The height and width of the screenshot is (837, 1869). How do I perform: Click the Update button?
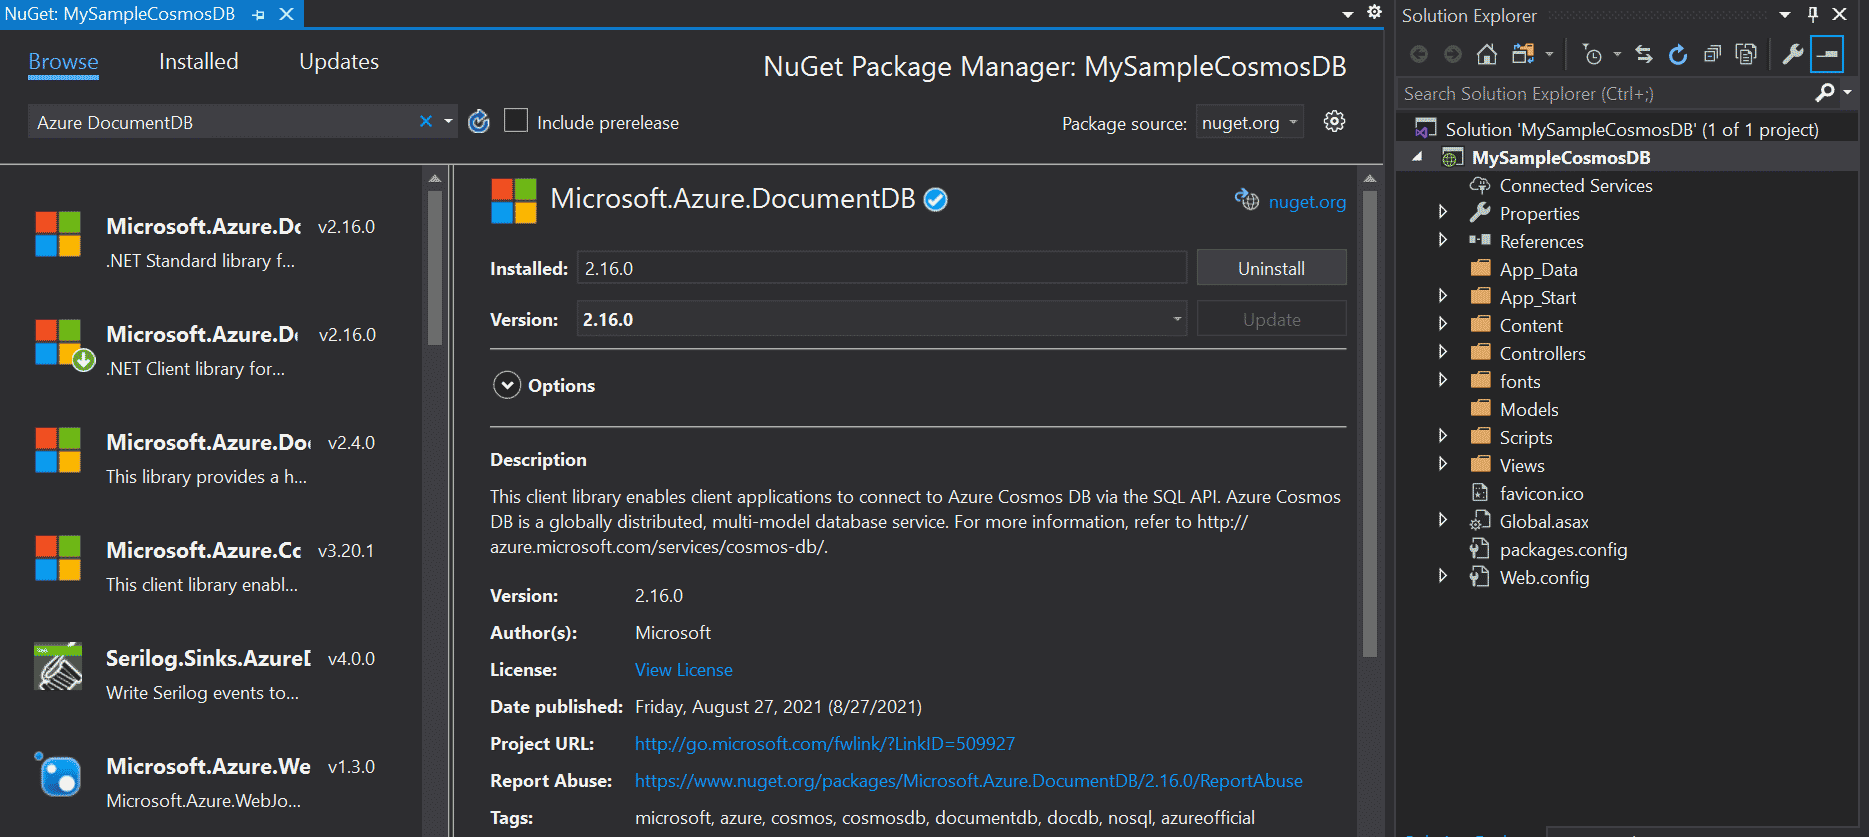point(1271,319)
